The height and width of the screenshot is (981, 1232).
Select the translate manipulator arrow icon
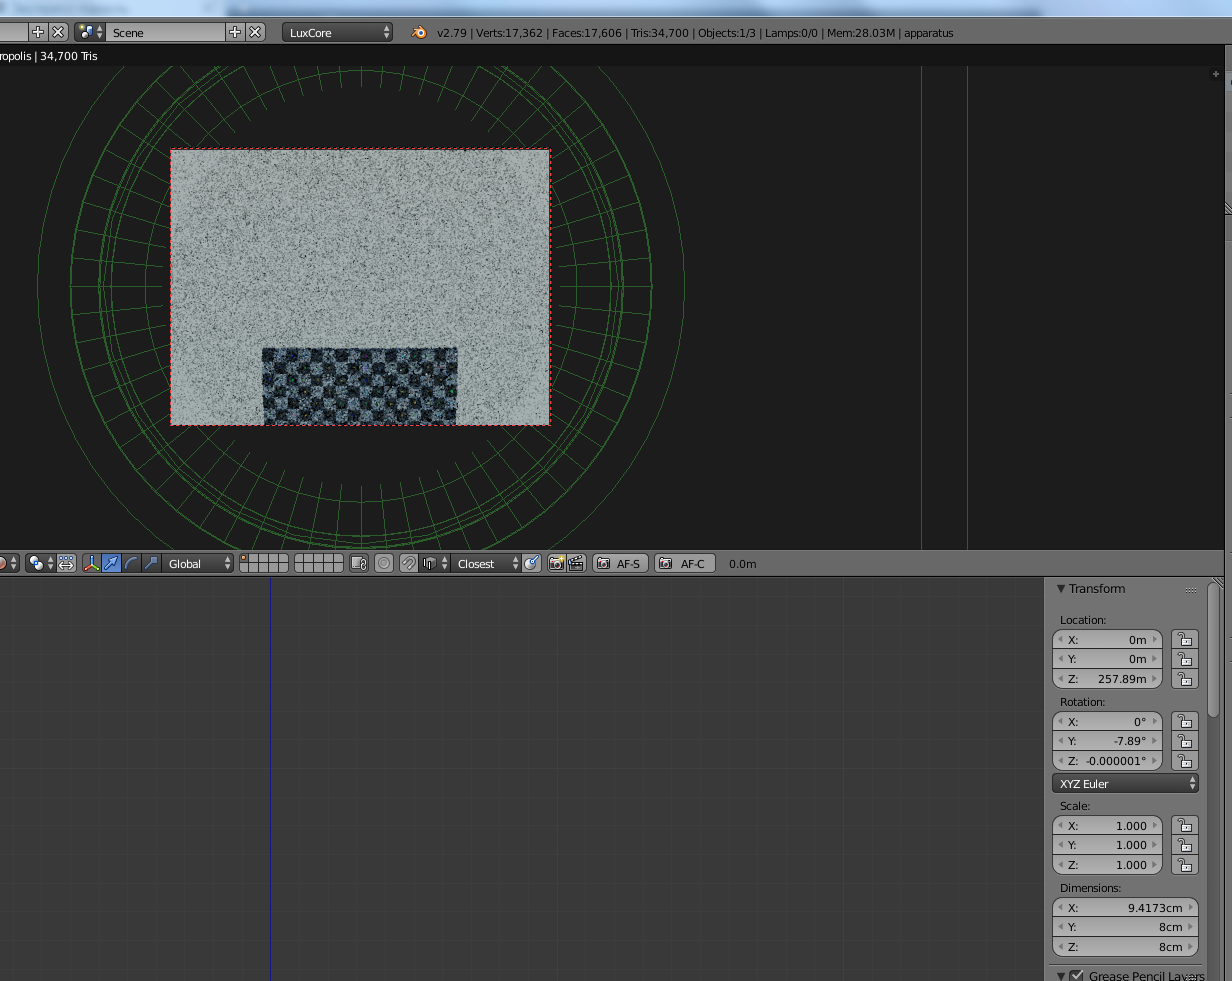pos(111,564)
